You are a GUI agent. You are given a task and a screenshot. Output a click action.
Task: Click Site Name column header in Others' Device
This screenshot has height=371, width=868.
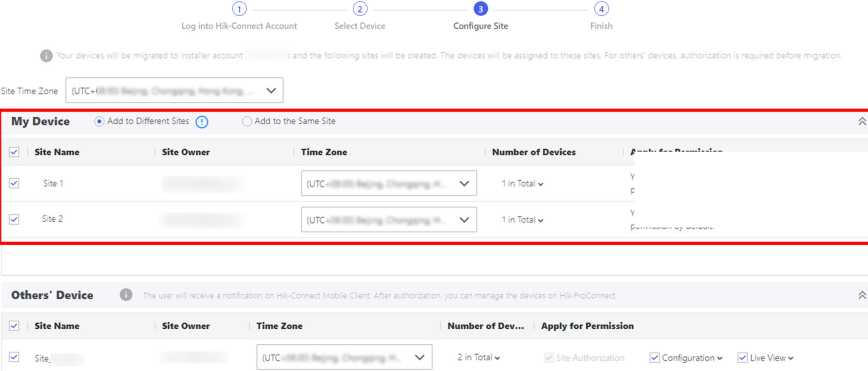(57, 326)
